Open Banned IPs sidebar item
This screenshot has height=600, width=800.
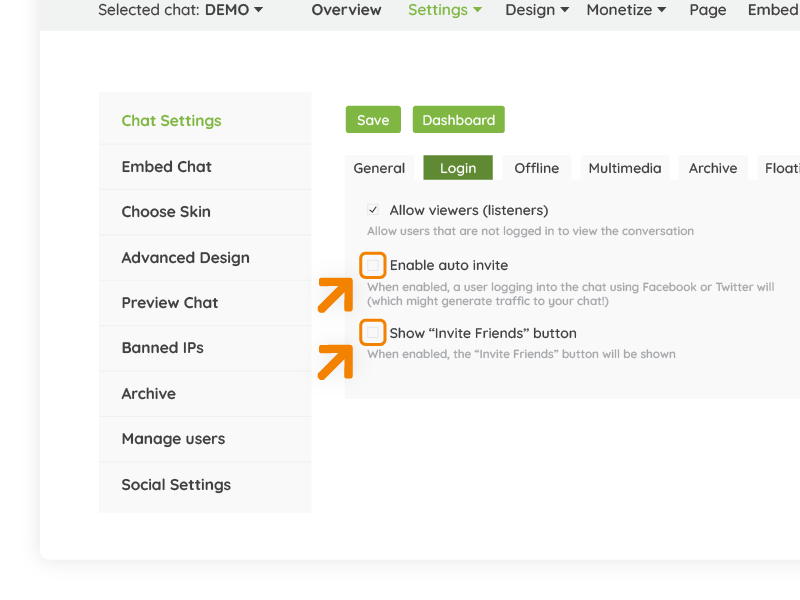pyautogui.click(x=205, y=348)
